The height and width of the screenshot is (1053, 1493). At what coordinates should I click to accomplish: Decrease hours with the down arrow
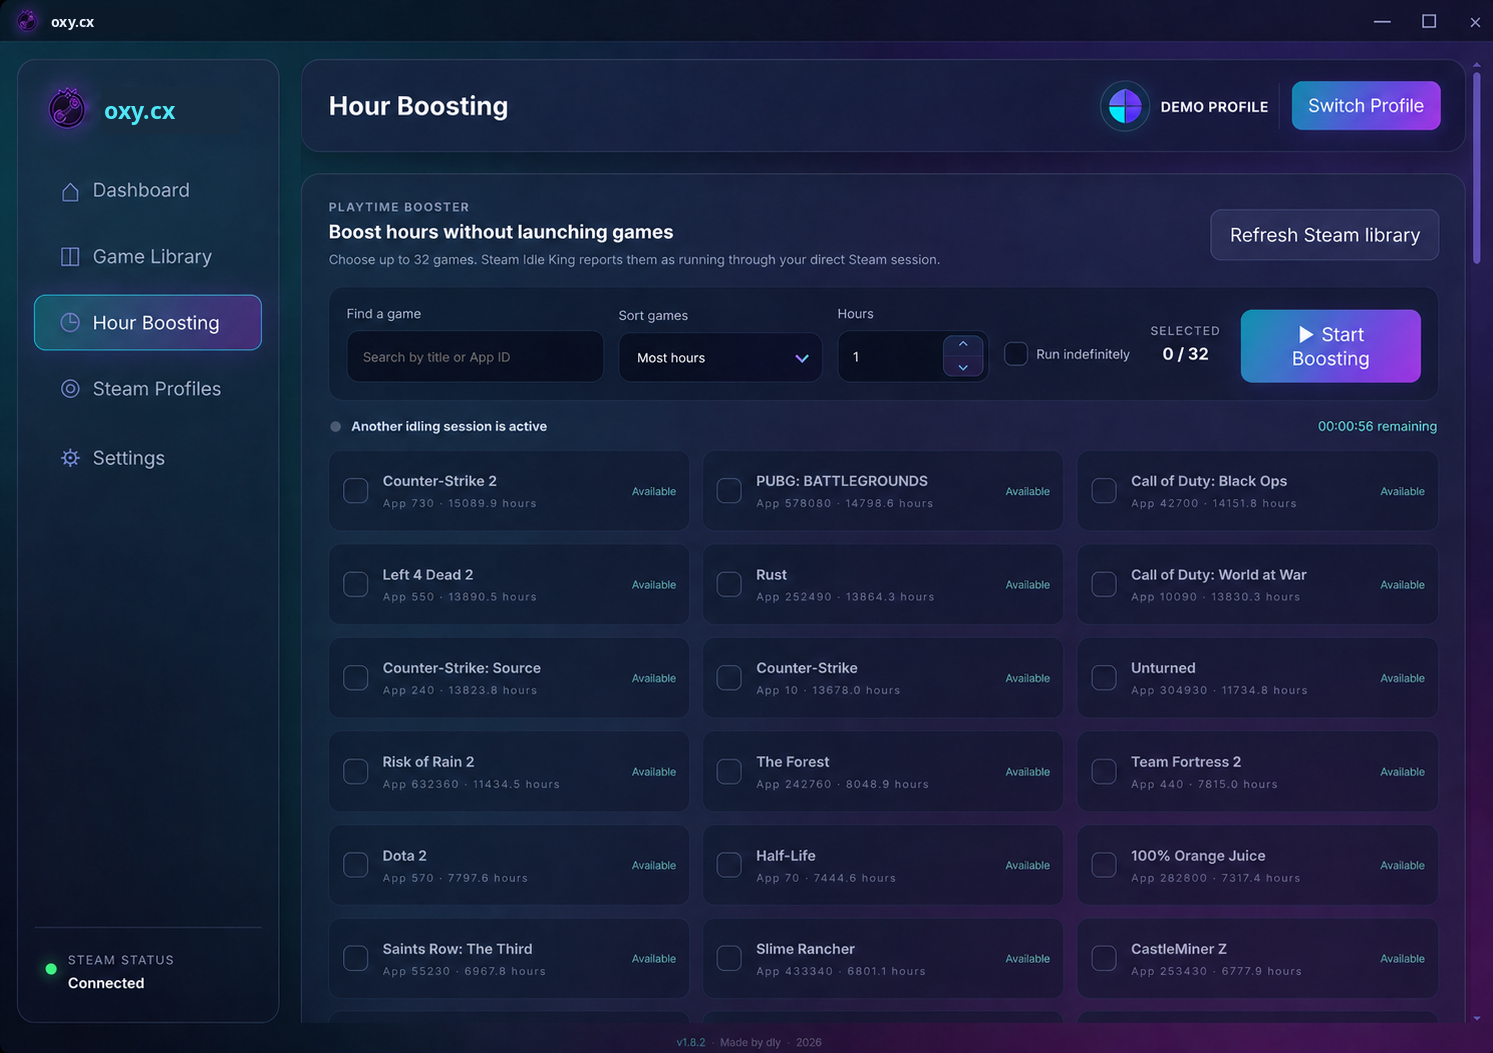pyautogui.click(x=963, y=367)
